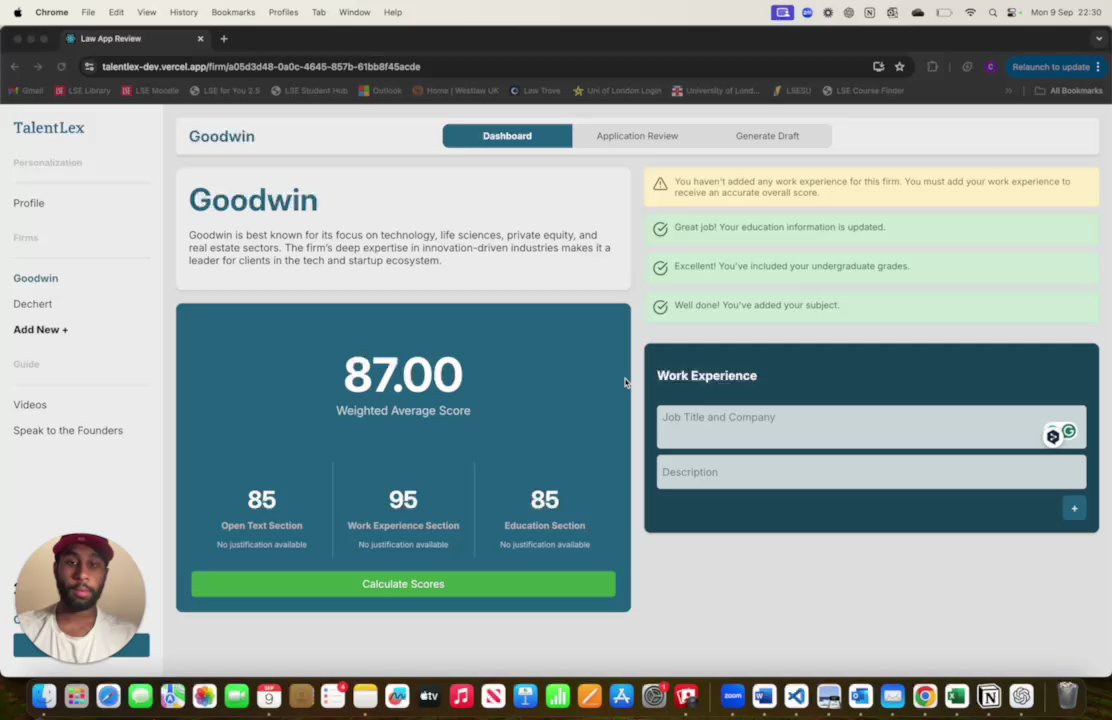This screenshot has width=1112, height=720.
Task: Open the Chrome menu in the menu bar
Action: tap(52, 12)
